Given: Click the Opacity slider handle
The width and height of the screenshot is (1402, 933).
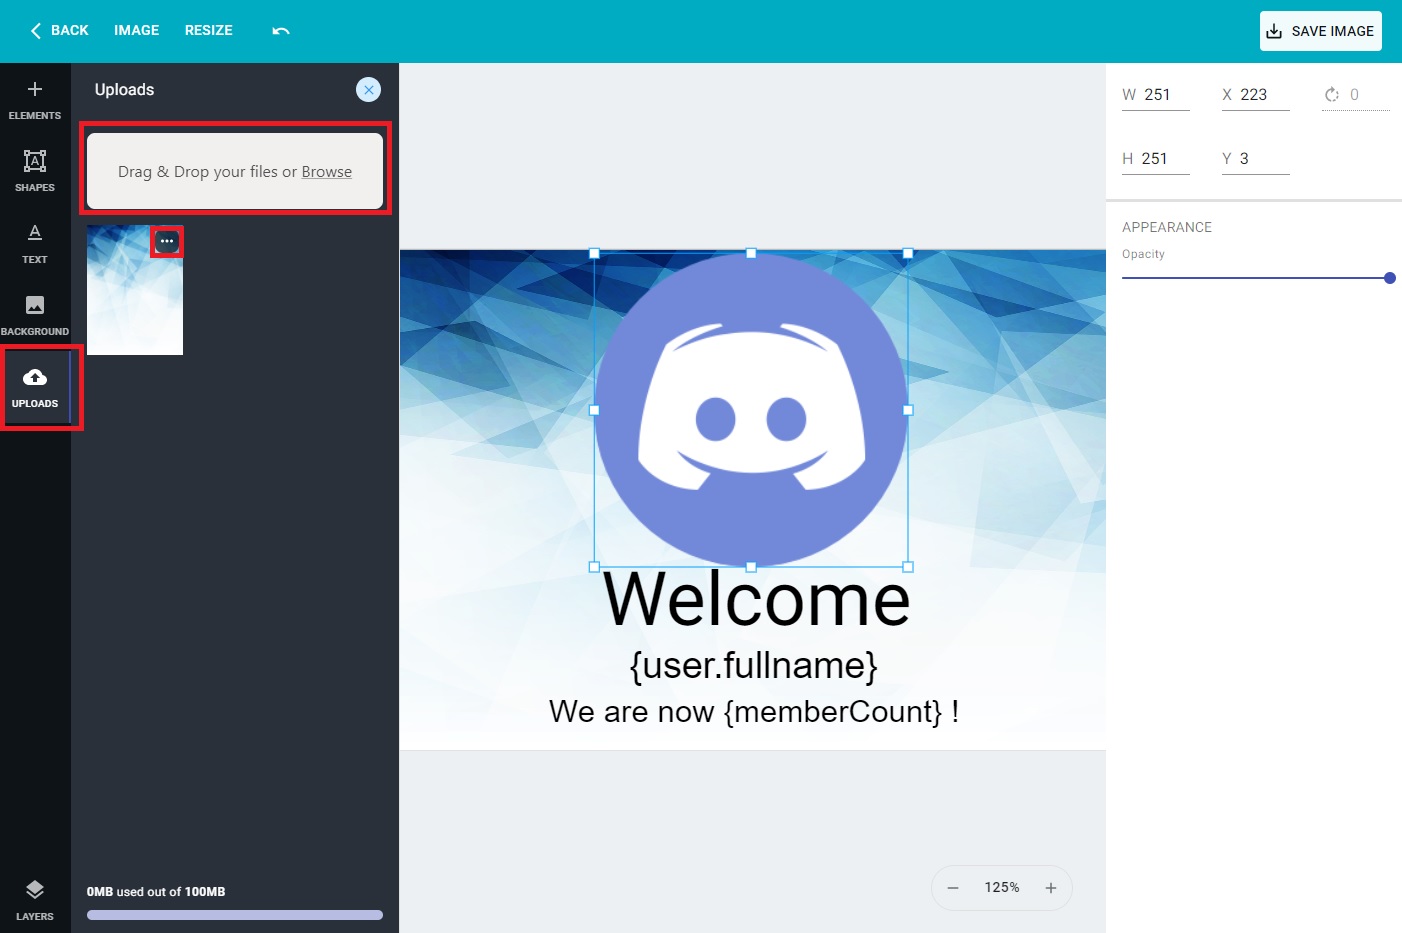Looking at the screenshot, I should click(1390, 278).
